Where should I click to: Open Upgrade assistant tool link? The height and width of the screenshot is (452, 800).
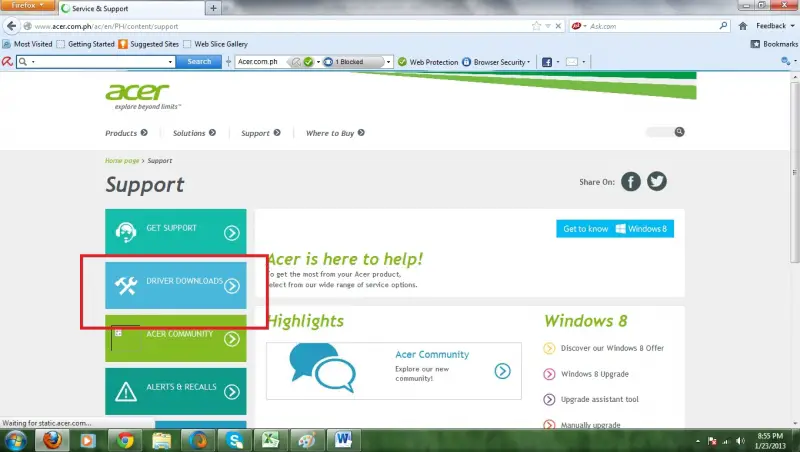(599, 399)
